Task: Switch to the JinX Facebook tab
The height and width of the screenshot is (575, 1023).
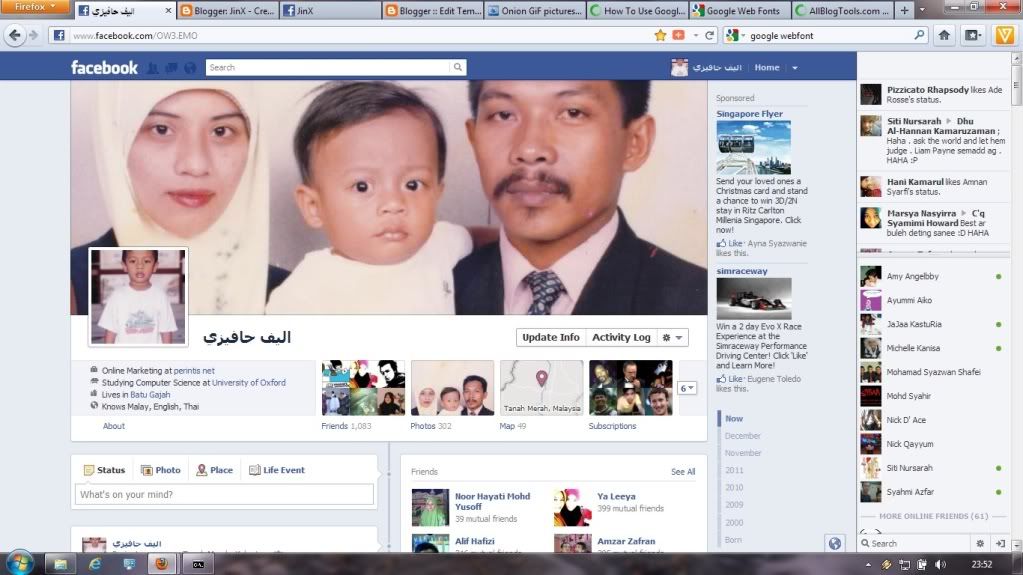Action: point(331,10)
